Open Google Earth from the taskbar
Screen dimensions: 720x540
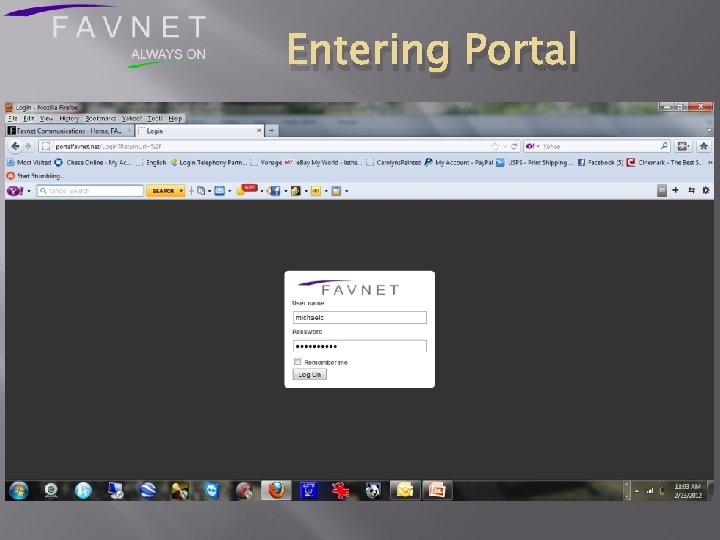(x=147, y=491)
